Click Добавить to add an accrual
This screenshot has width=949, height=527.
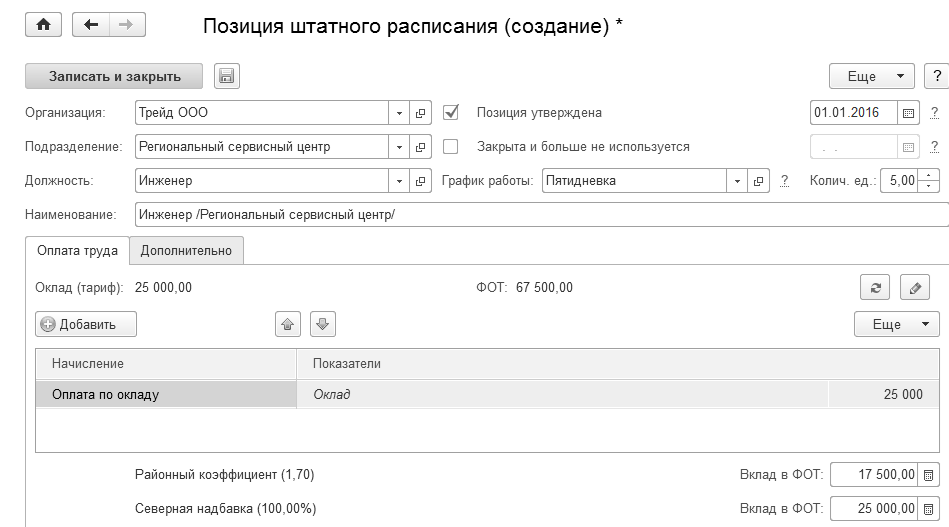pyautogui.click(x=86, y=324)
